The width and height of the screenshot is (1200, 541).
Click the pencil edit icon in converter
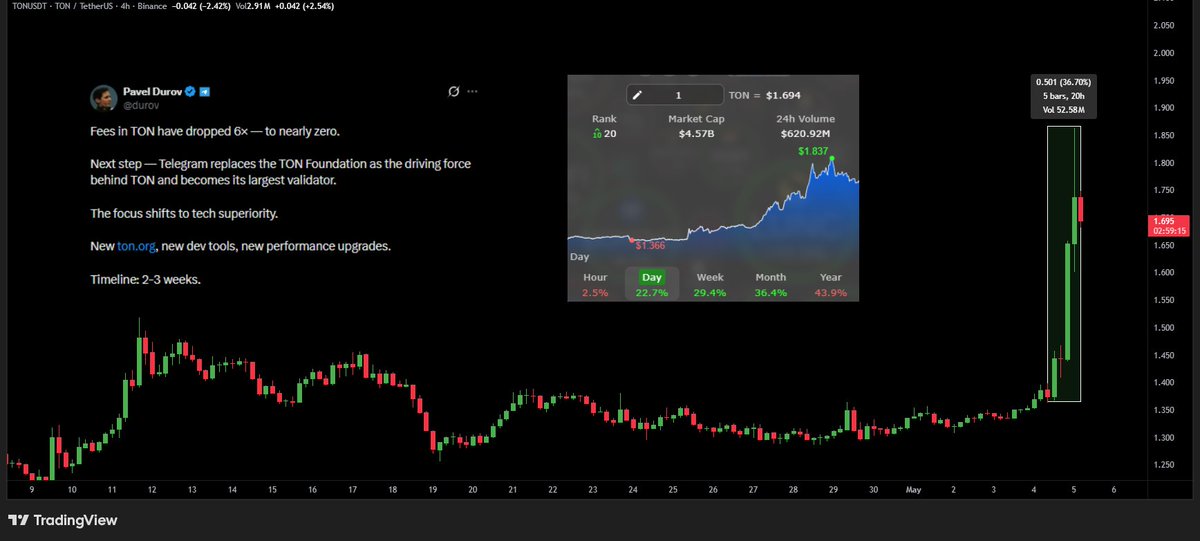pos(637,95)
